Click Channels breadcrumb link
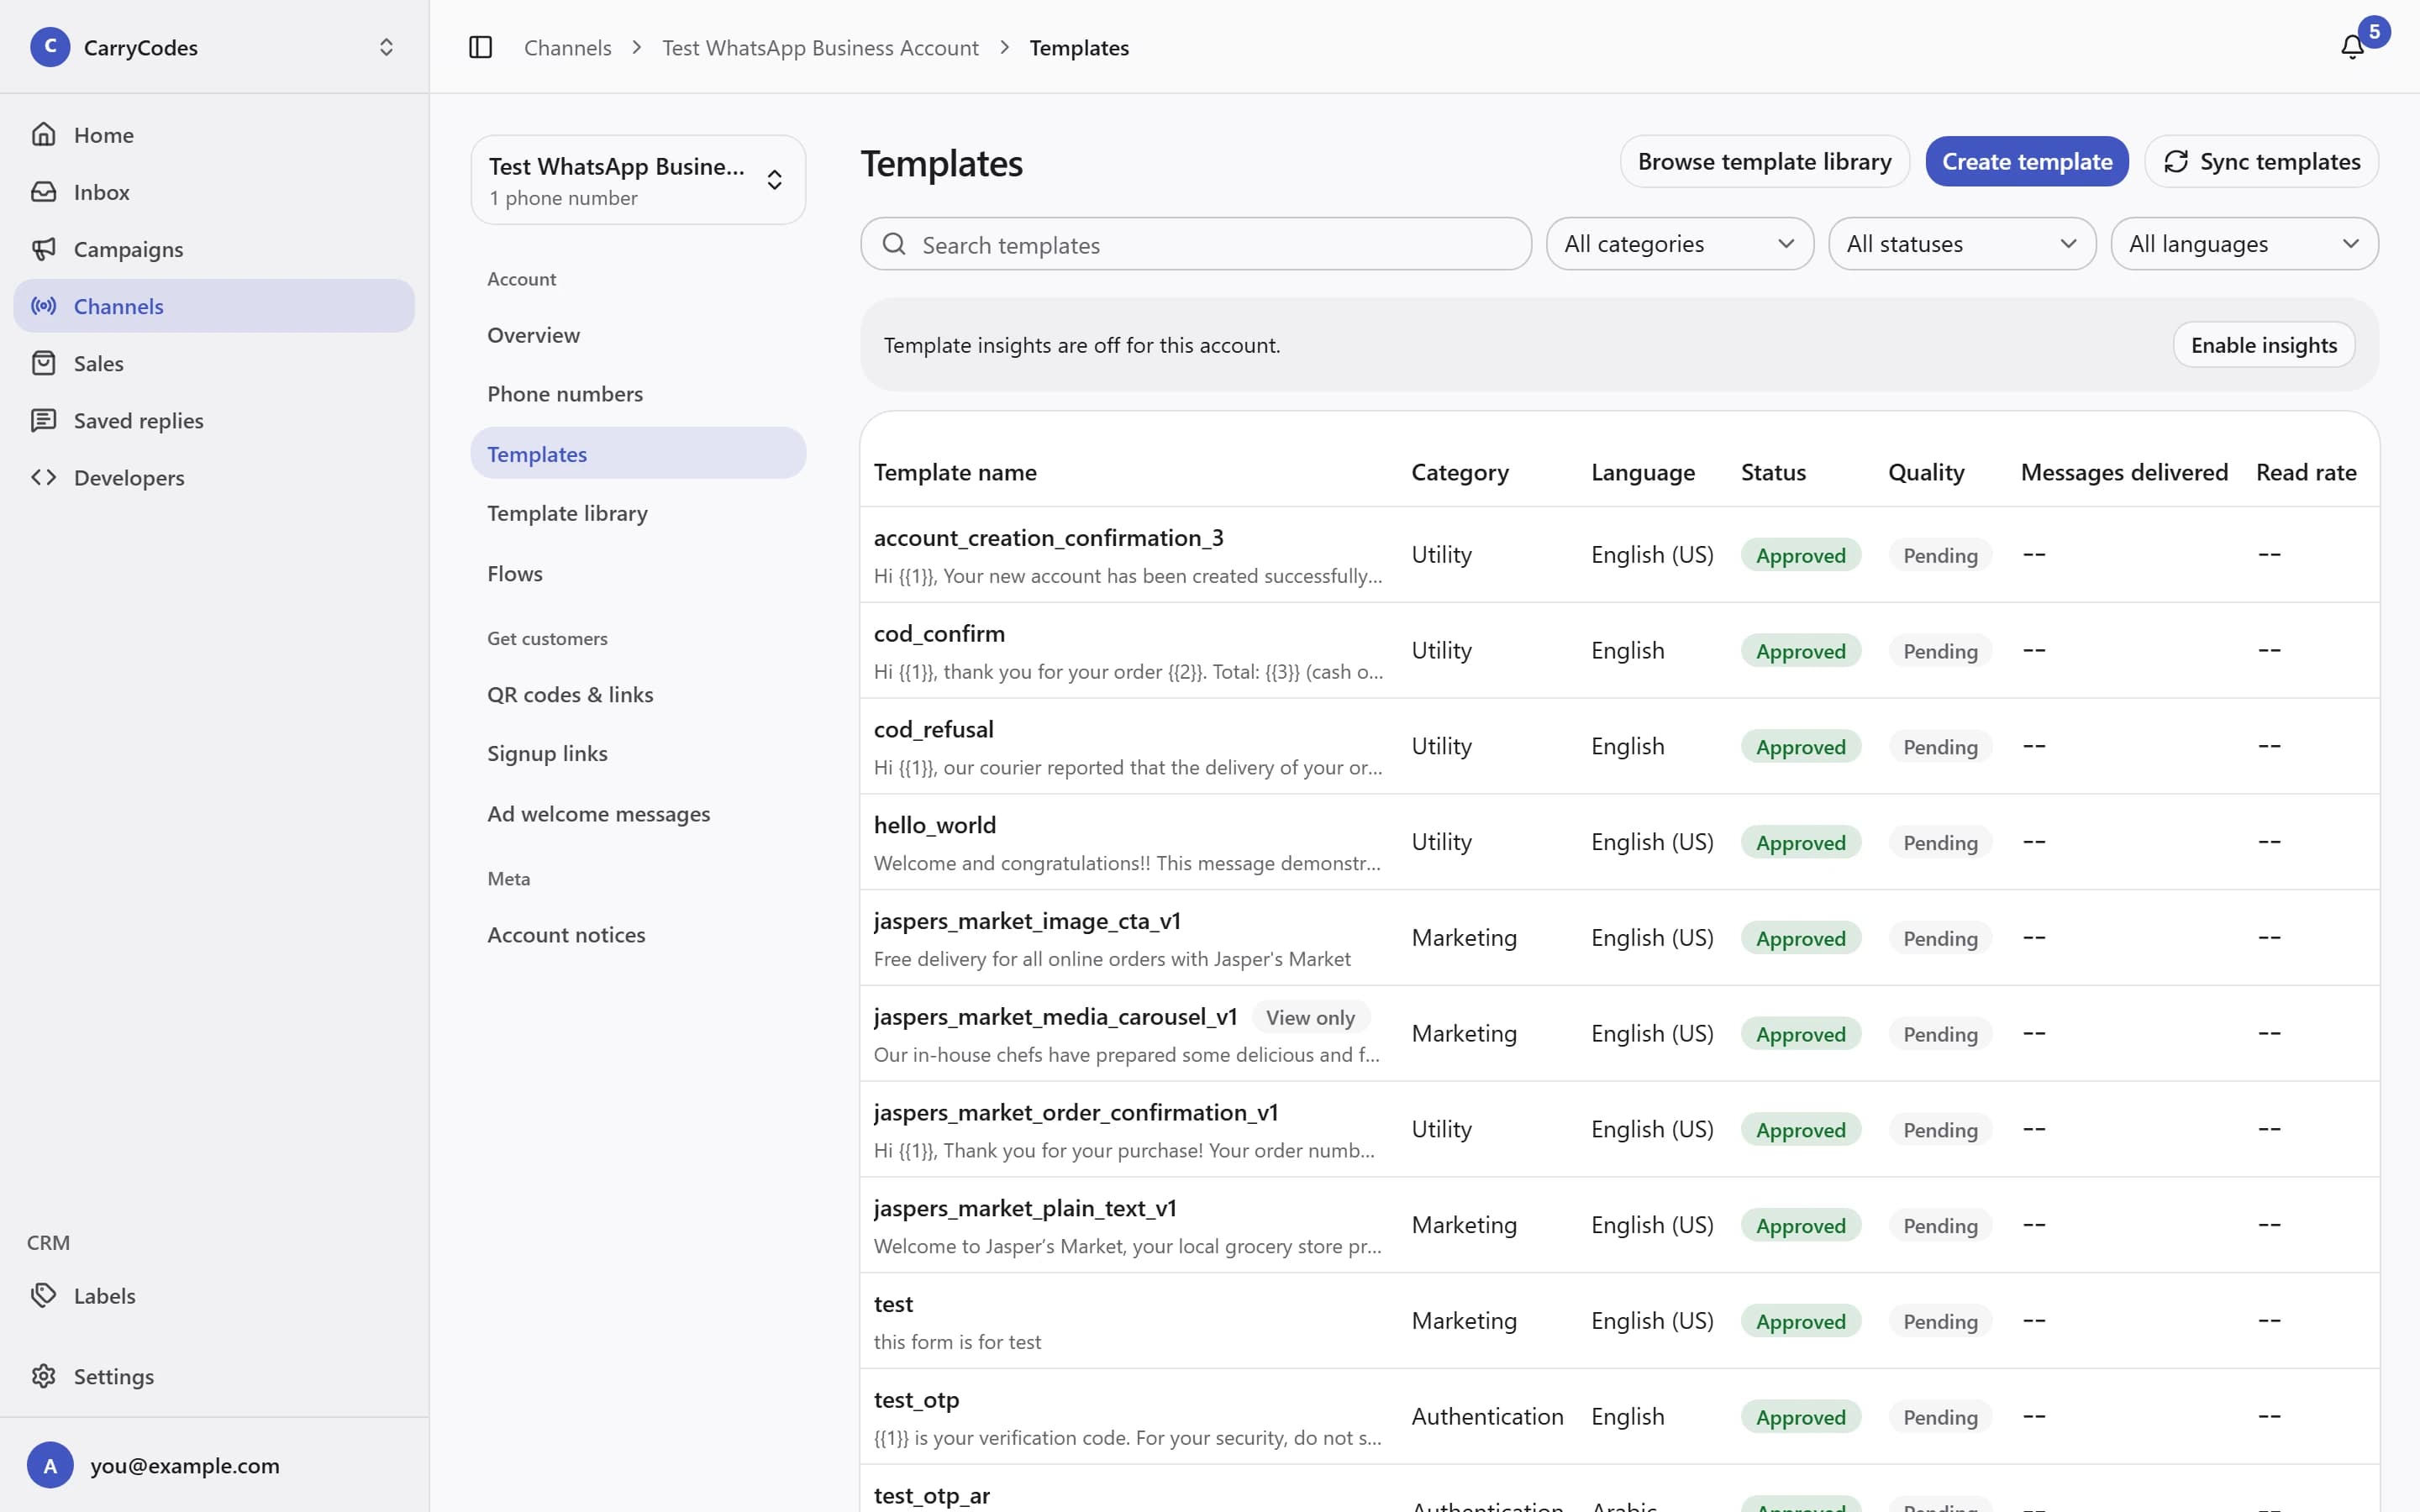The height and width of the screenshot is (1512, 2420). (567, 47)
